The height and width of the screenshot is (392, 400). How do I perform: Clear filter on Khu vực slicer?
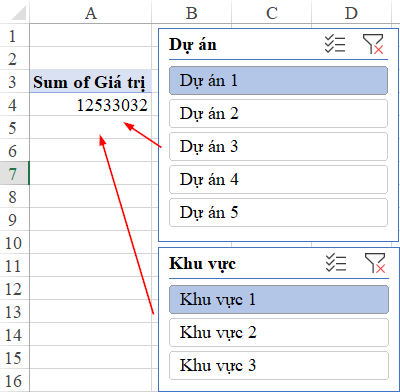tap(375, 263)
